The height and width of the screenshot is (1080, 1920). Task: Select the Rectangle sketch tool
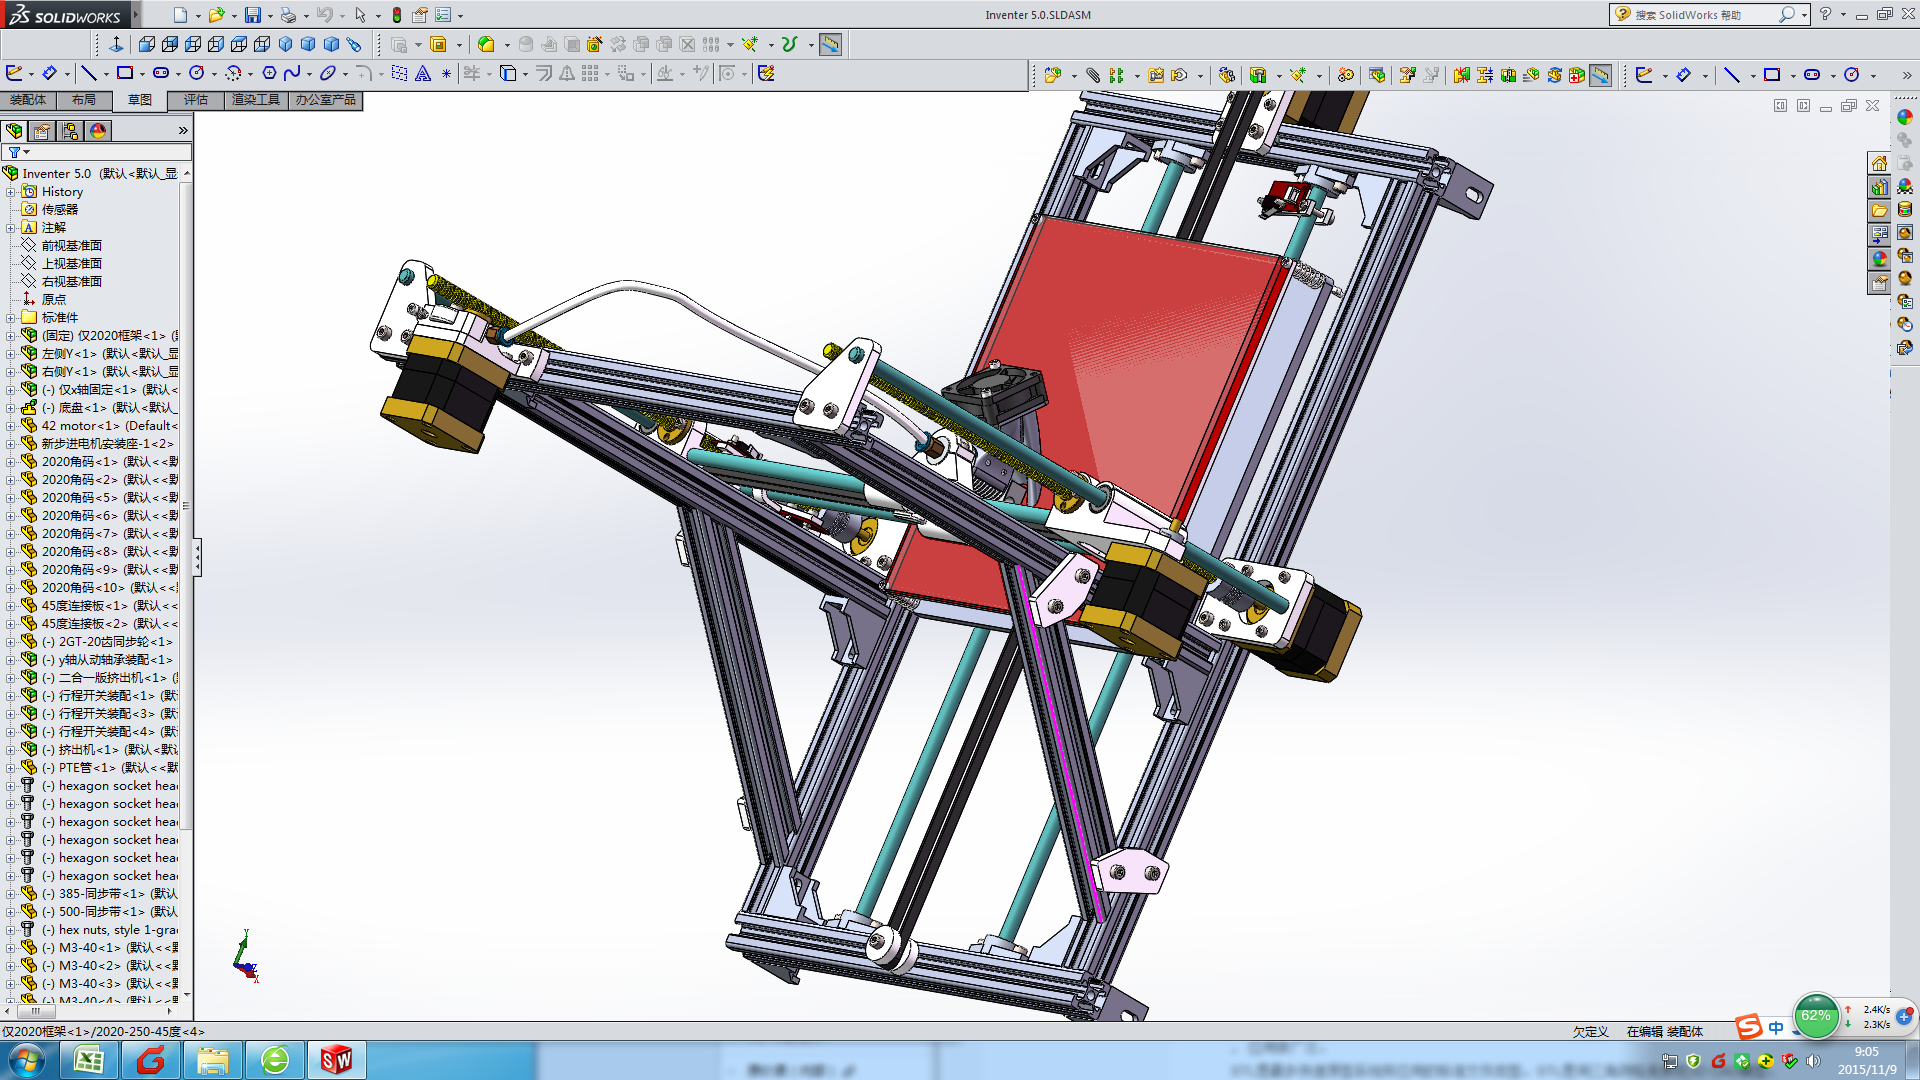pyautogui.click(x=125, y=73)
